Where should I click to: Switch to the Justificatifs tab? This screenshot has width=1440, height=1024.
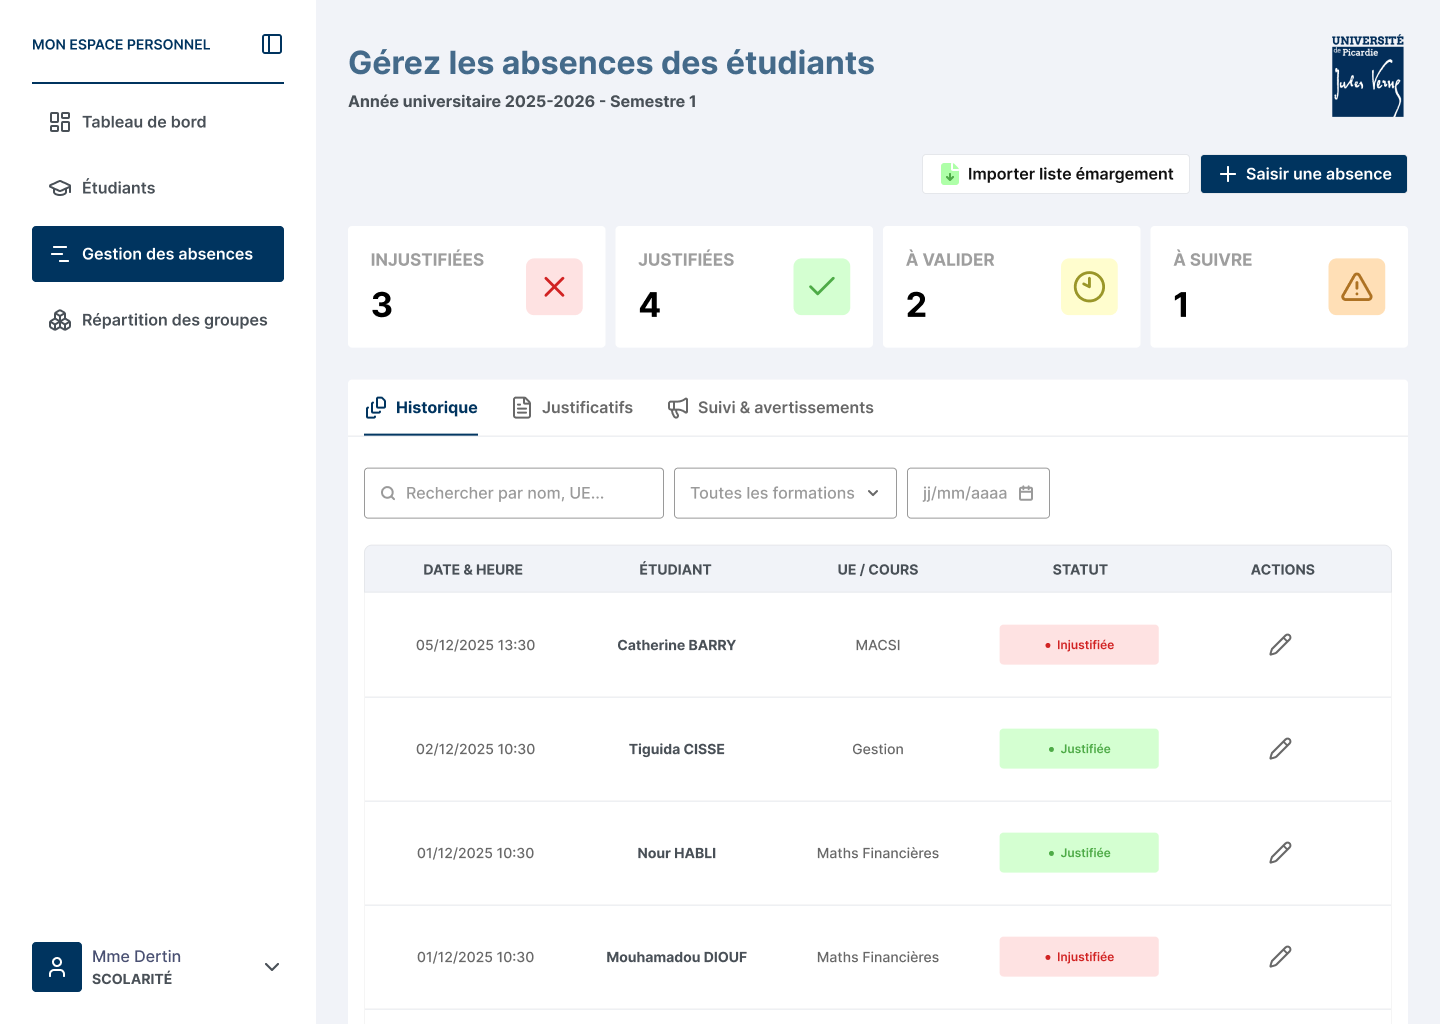point(571,407)
